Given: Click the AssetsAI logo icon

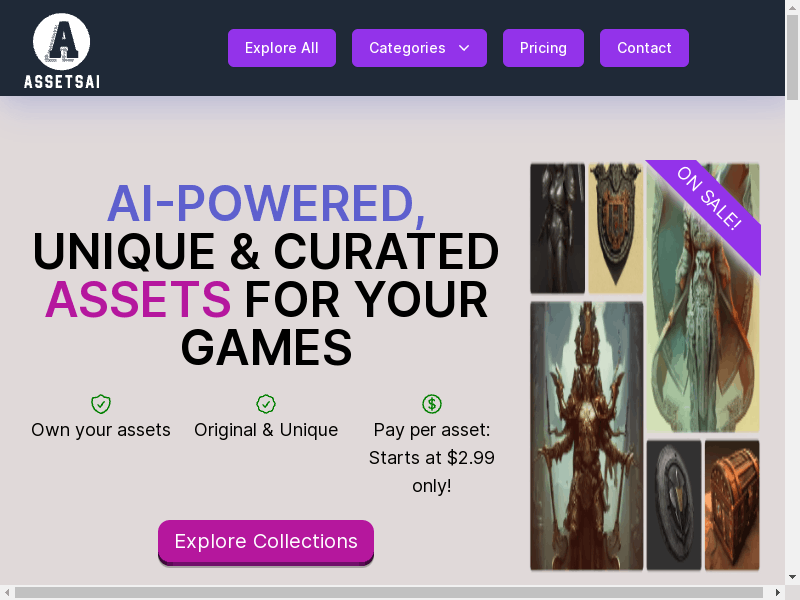Looking at the screenshot, I should (62, 42).
